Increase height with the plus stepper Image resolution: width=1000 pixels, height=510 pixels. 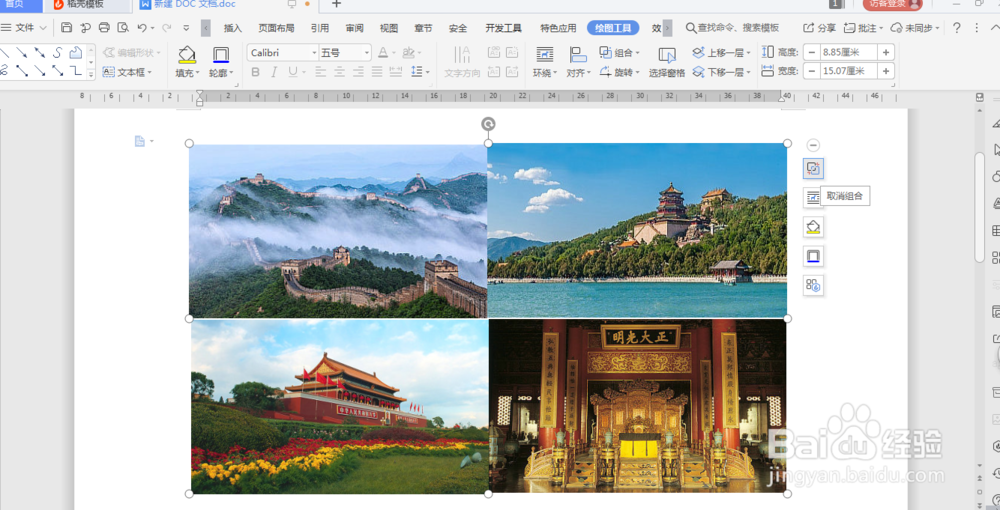(x=886, y=52)
